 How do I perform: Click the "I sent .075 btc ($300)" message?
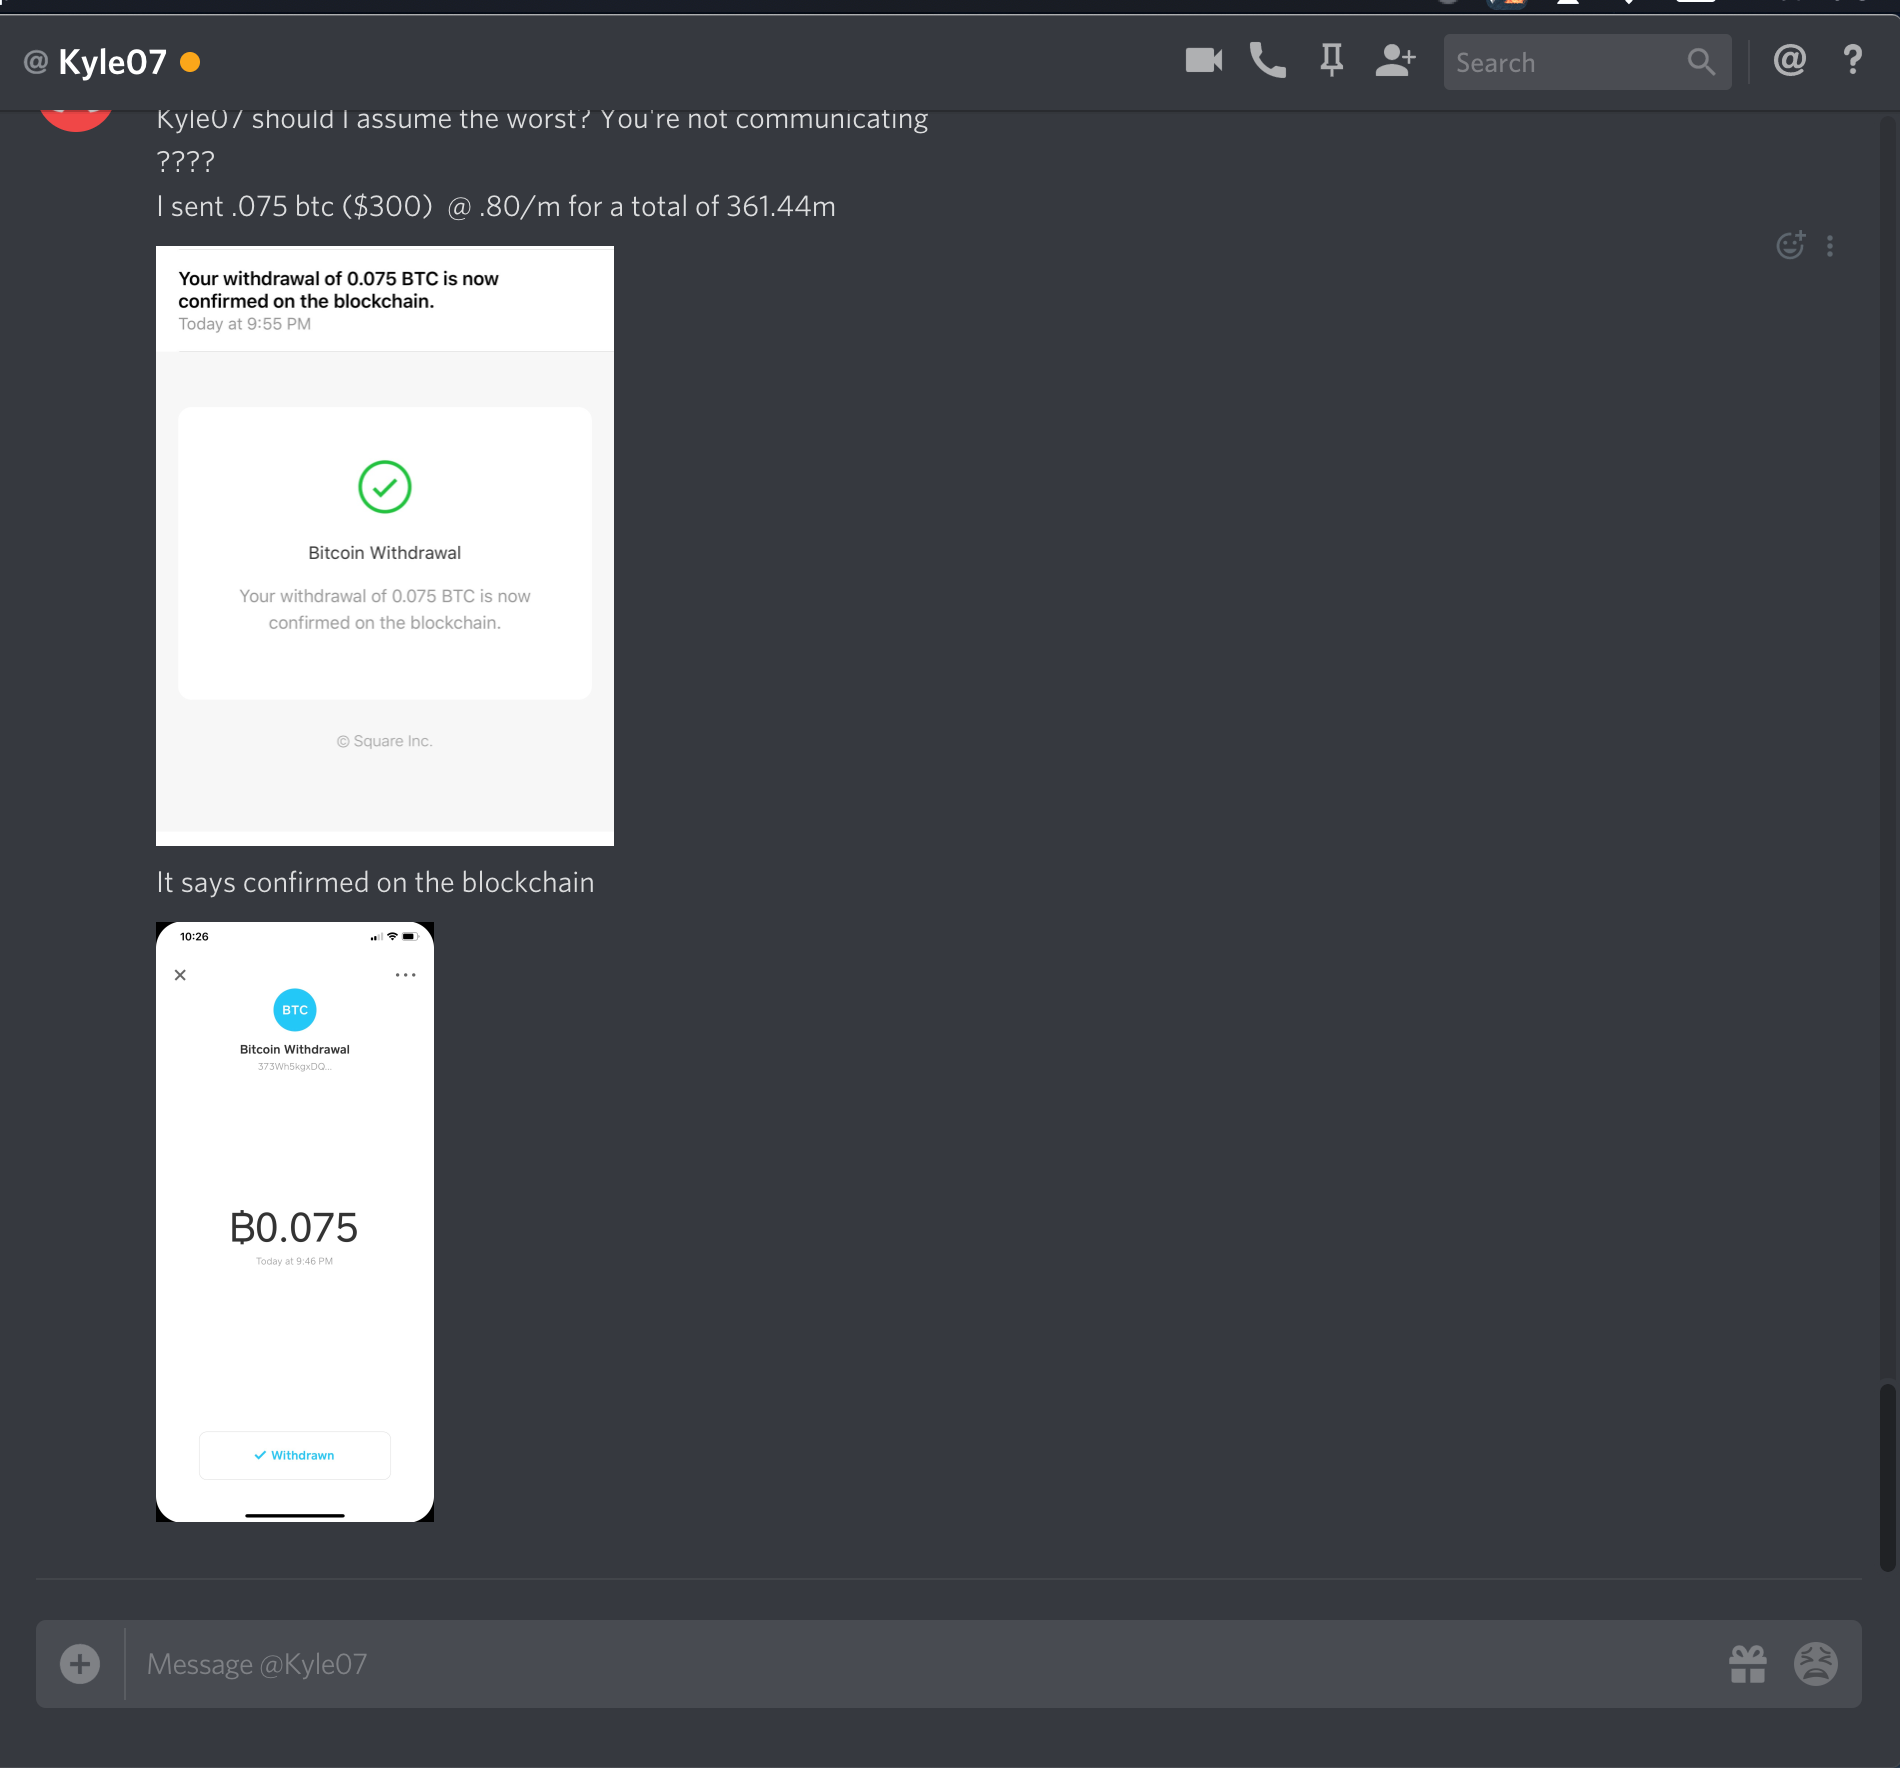496,206
